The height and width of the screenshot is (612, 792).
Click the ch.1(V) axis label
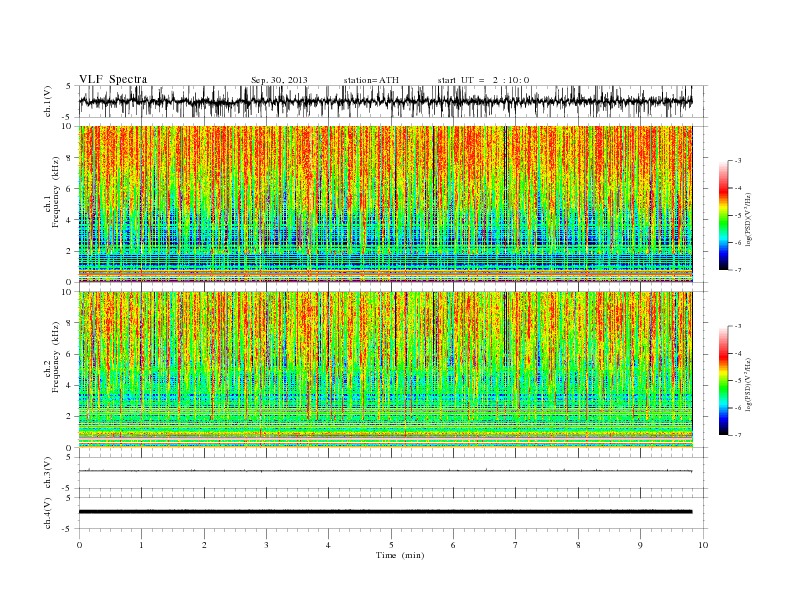point(48,101)
